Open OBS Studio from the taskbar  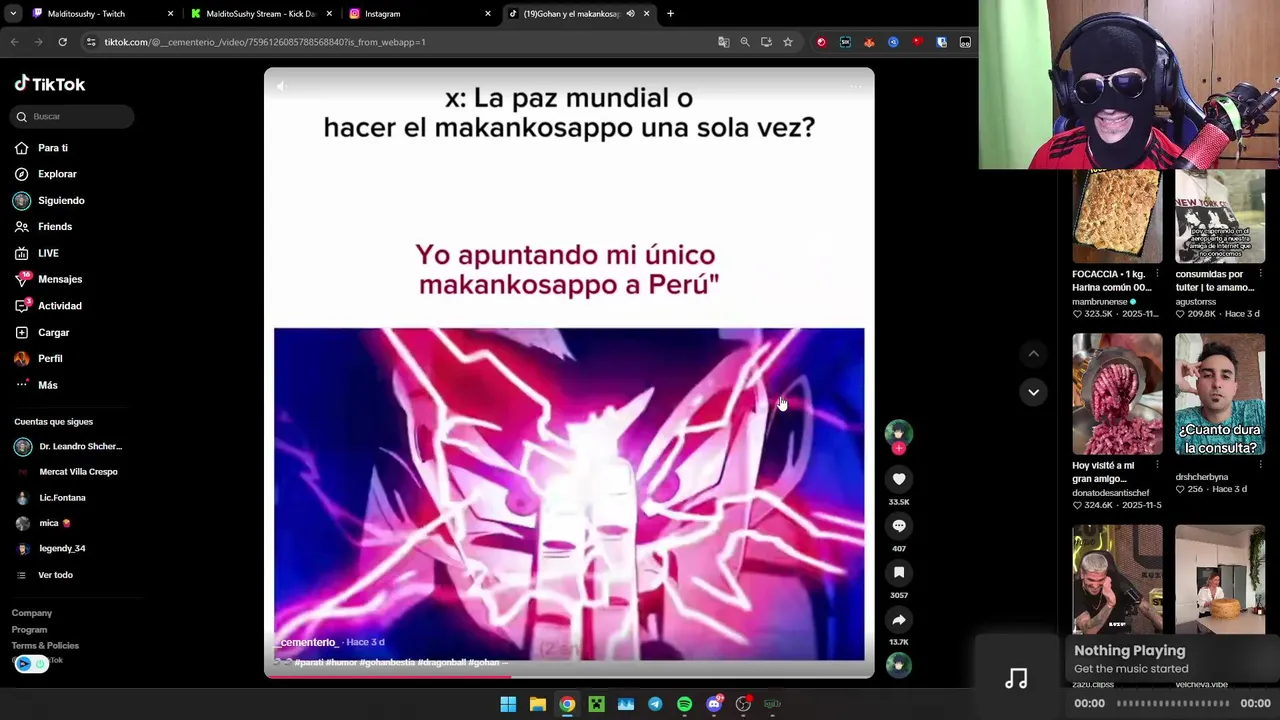pyautogui.click(x=743, y=704)
